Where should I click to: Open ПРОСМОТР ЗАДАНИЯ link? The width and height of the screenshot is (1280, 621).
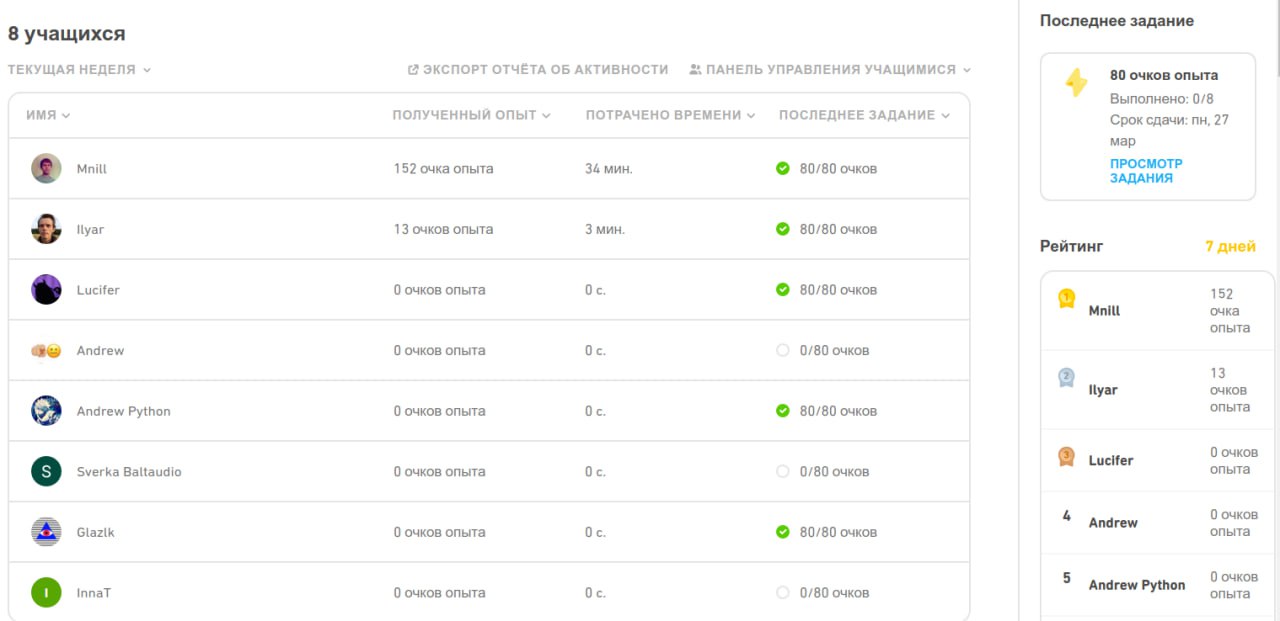point(1146,171)
